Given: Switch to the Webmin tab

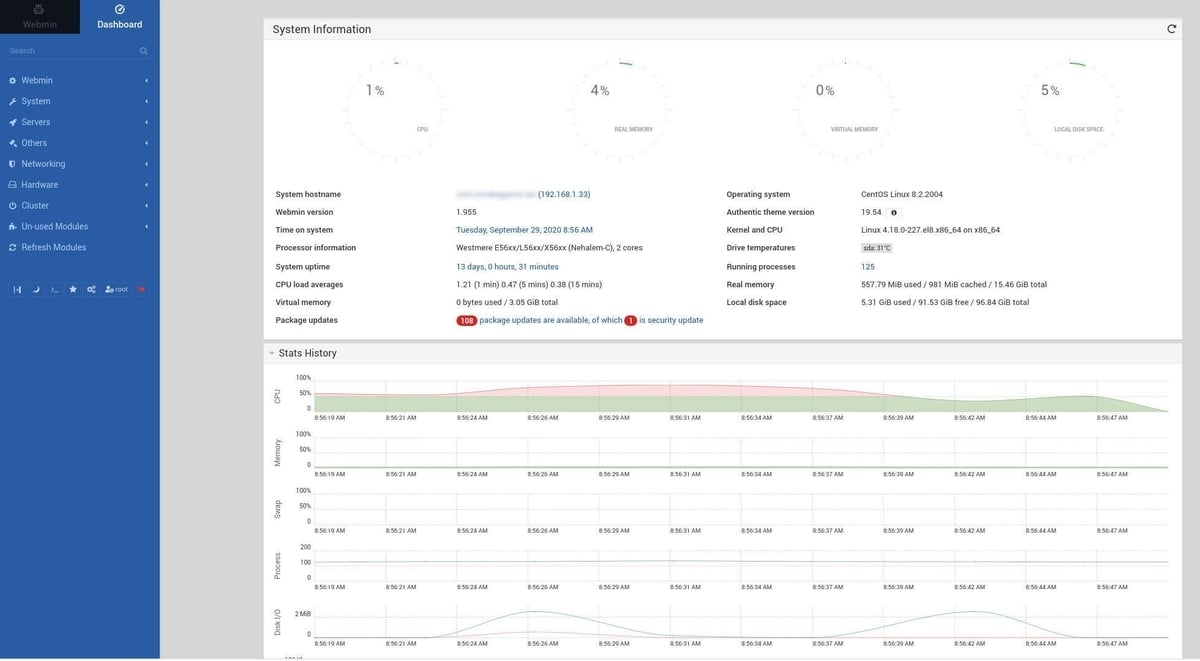Looking at the screenshot, I should (x=40, y=18).
